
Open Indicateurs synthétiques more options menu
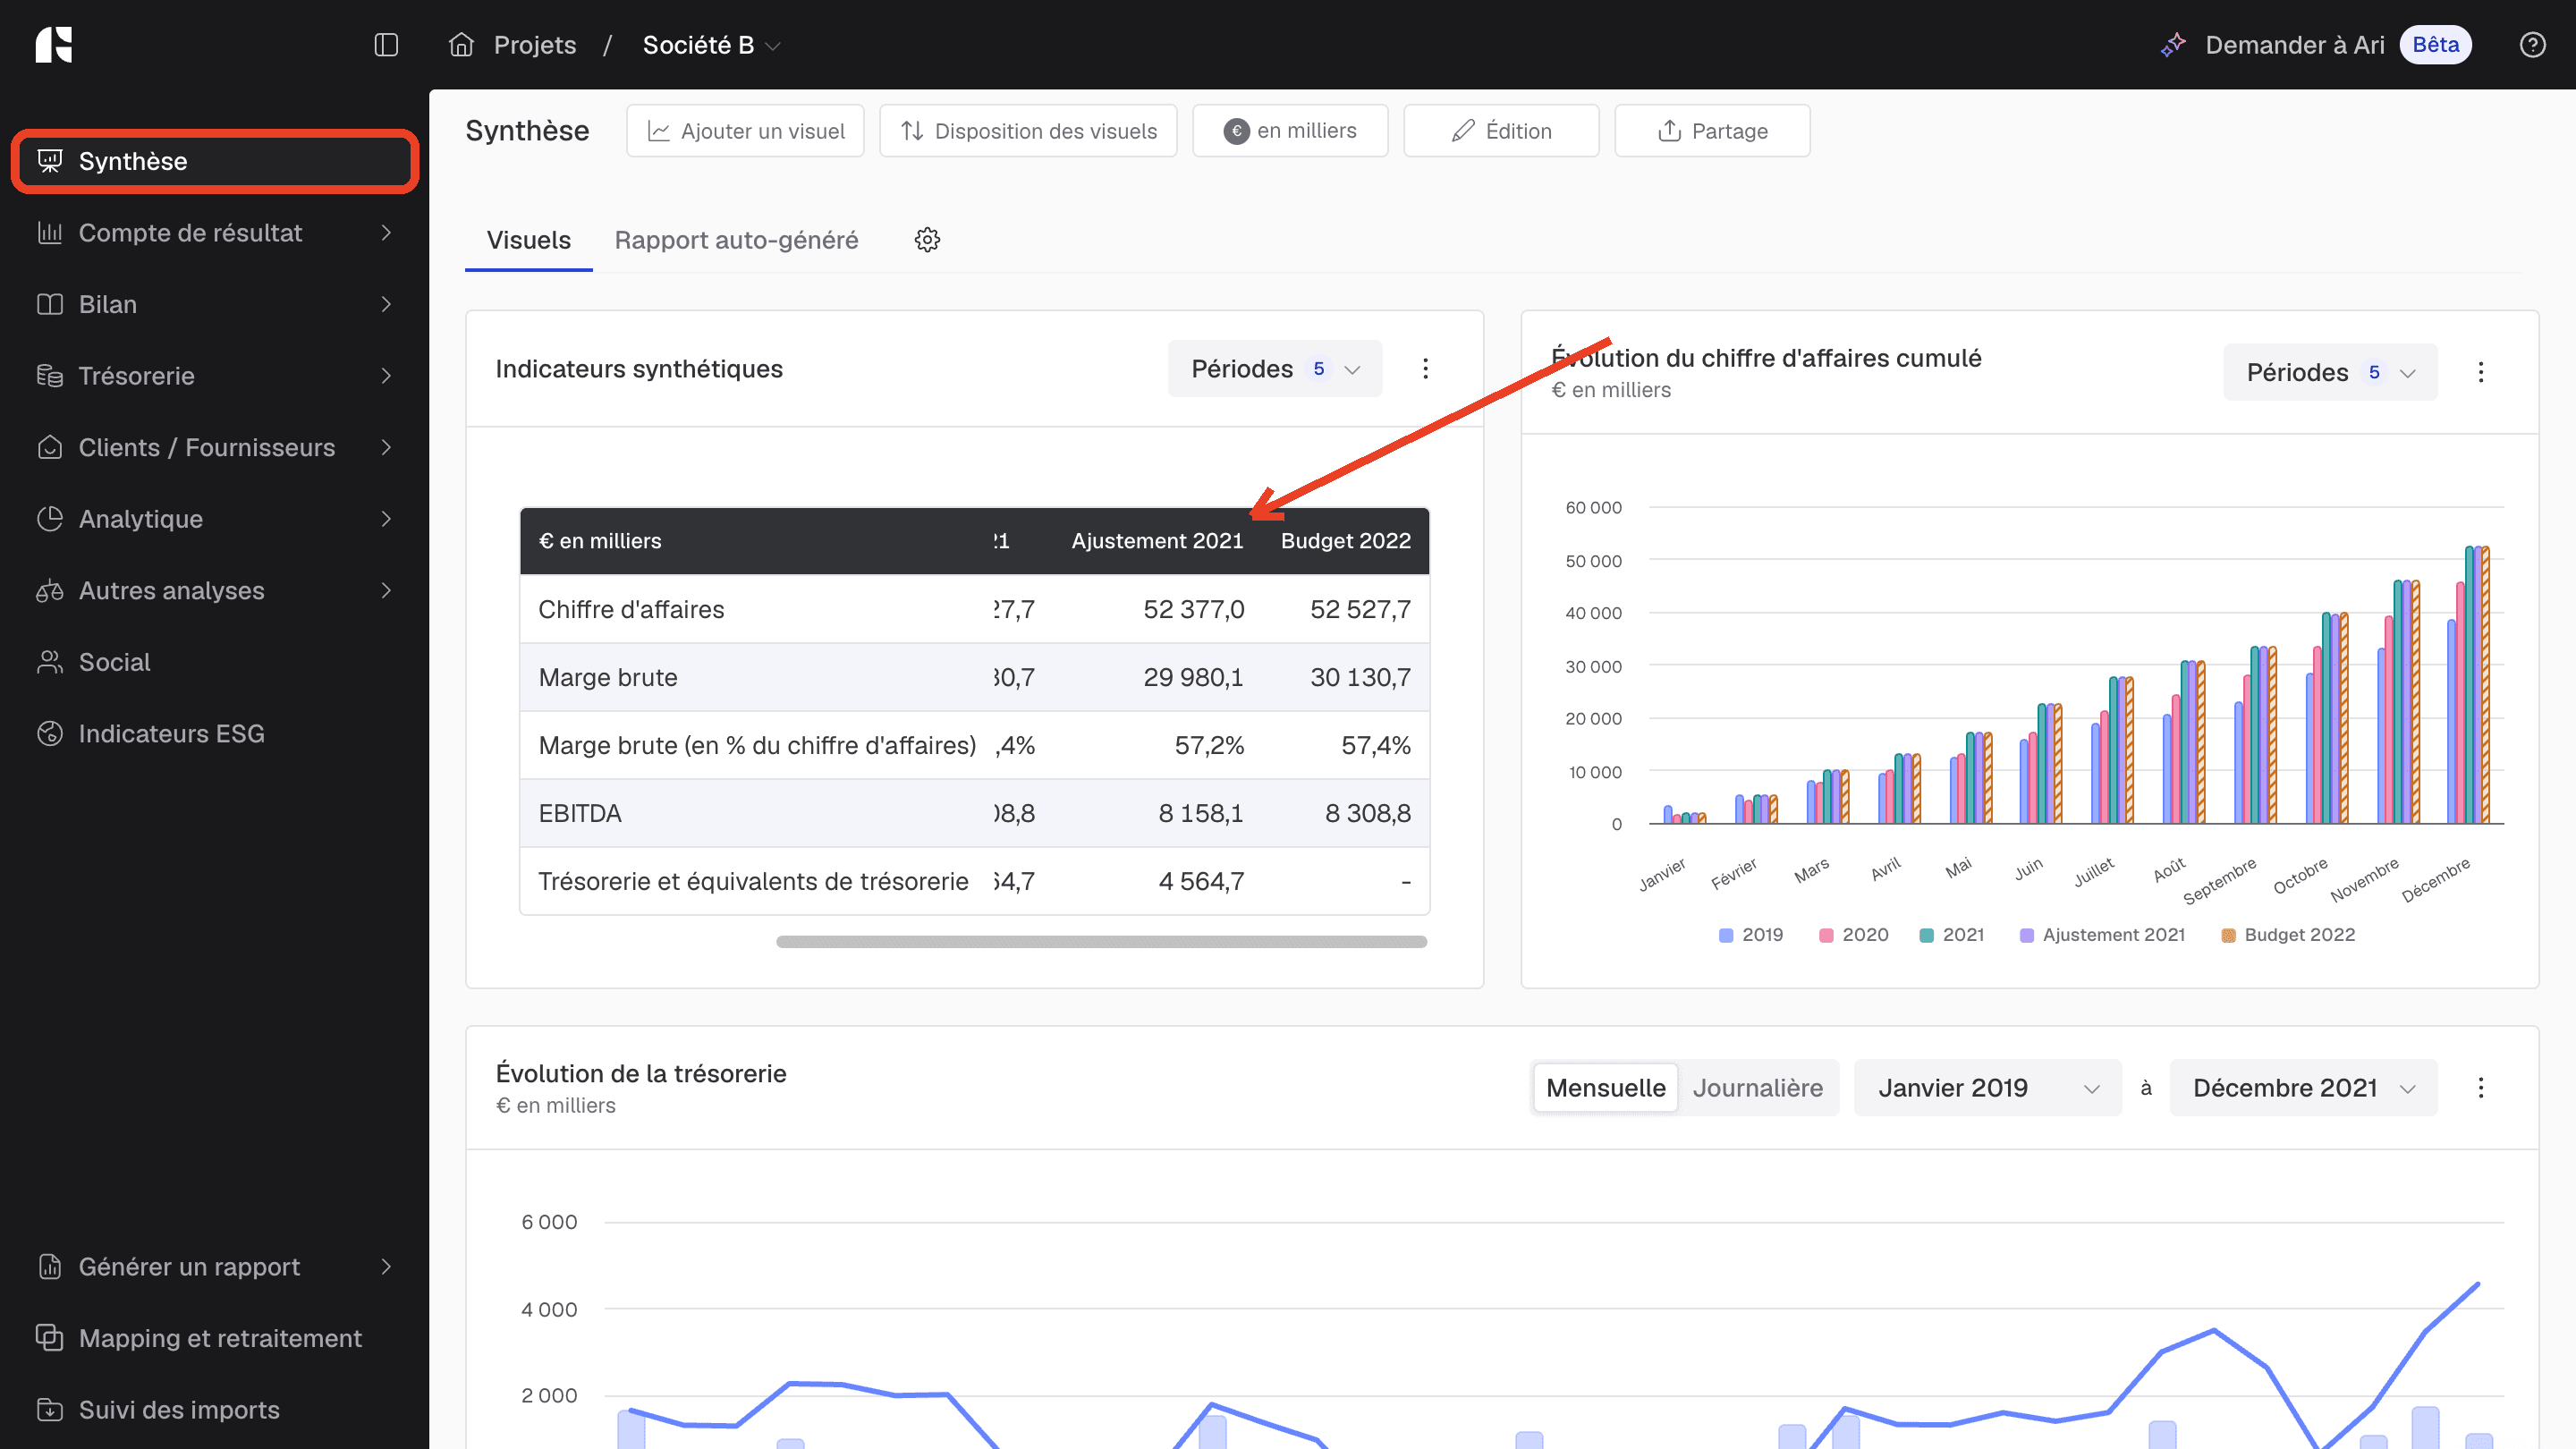point(1426,369)
